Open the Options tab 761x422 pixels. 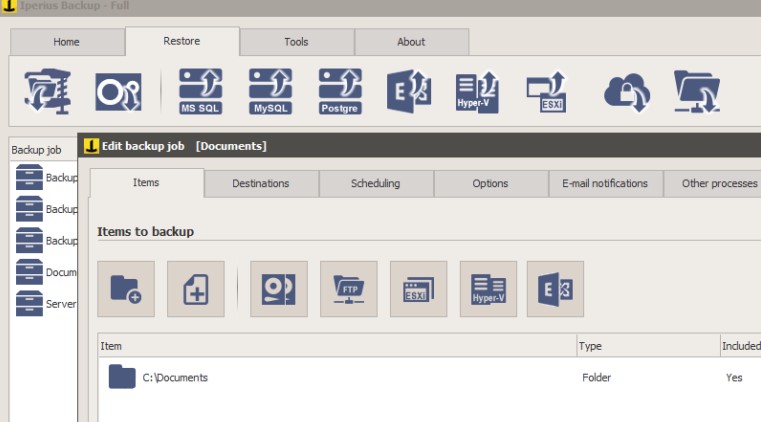click(491, 183)
